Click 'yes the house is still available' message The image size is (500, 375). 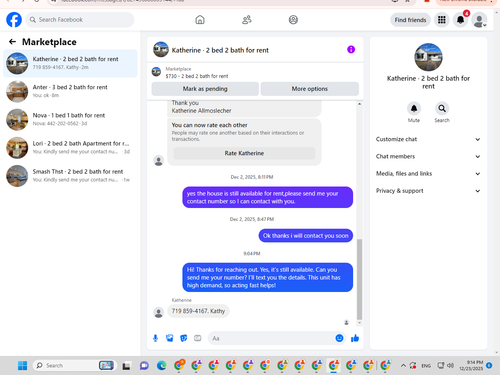coord(267,197)
